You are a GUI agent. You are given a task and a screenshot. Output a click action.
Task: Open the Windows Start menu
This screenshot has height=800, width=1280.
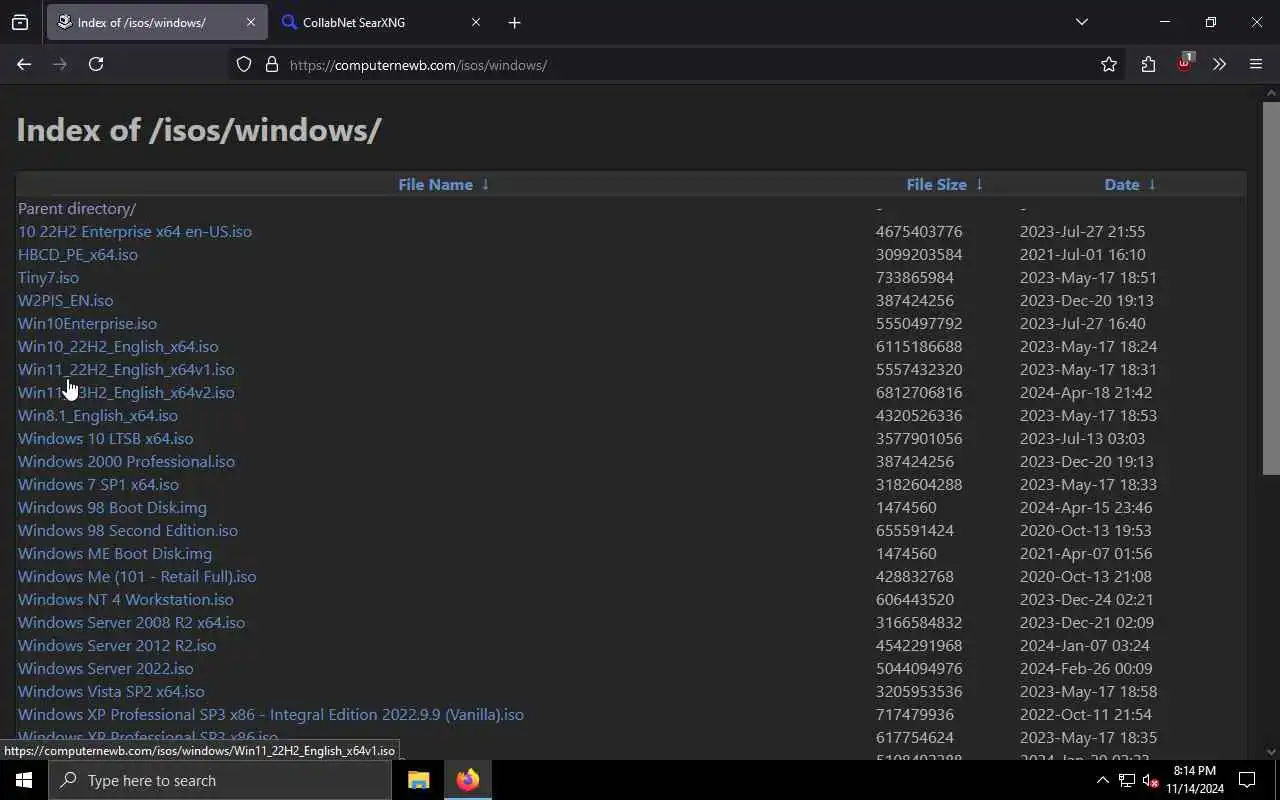[24, 780]
